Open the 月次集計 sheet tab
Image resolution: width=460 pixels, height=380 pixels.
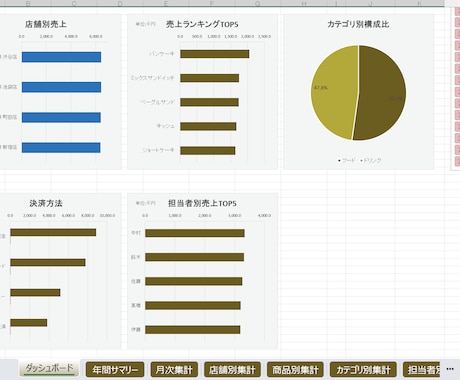tap(174, 370)
